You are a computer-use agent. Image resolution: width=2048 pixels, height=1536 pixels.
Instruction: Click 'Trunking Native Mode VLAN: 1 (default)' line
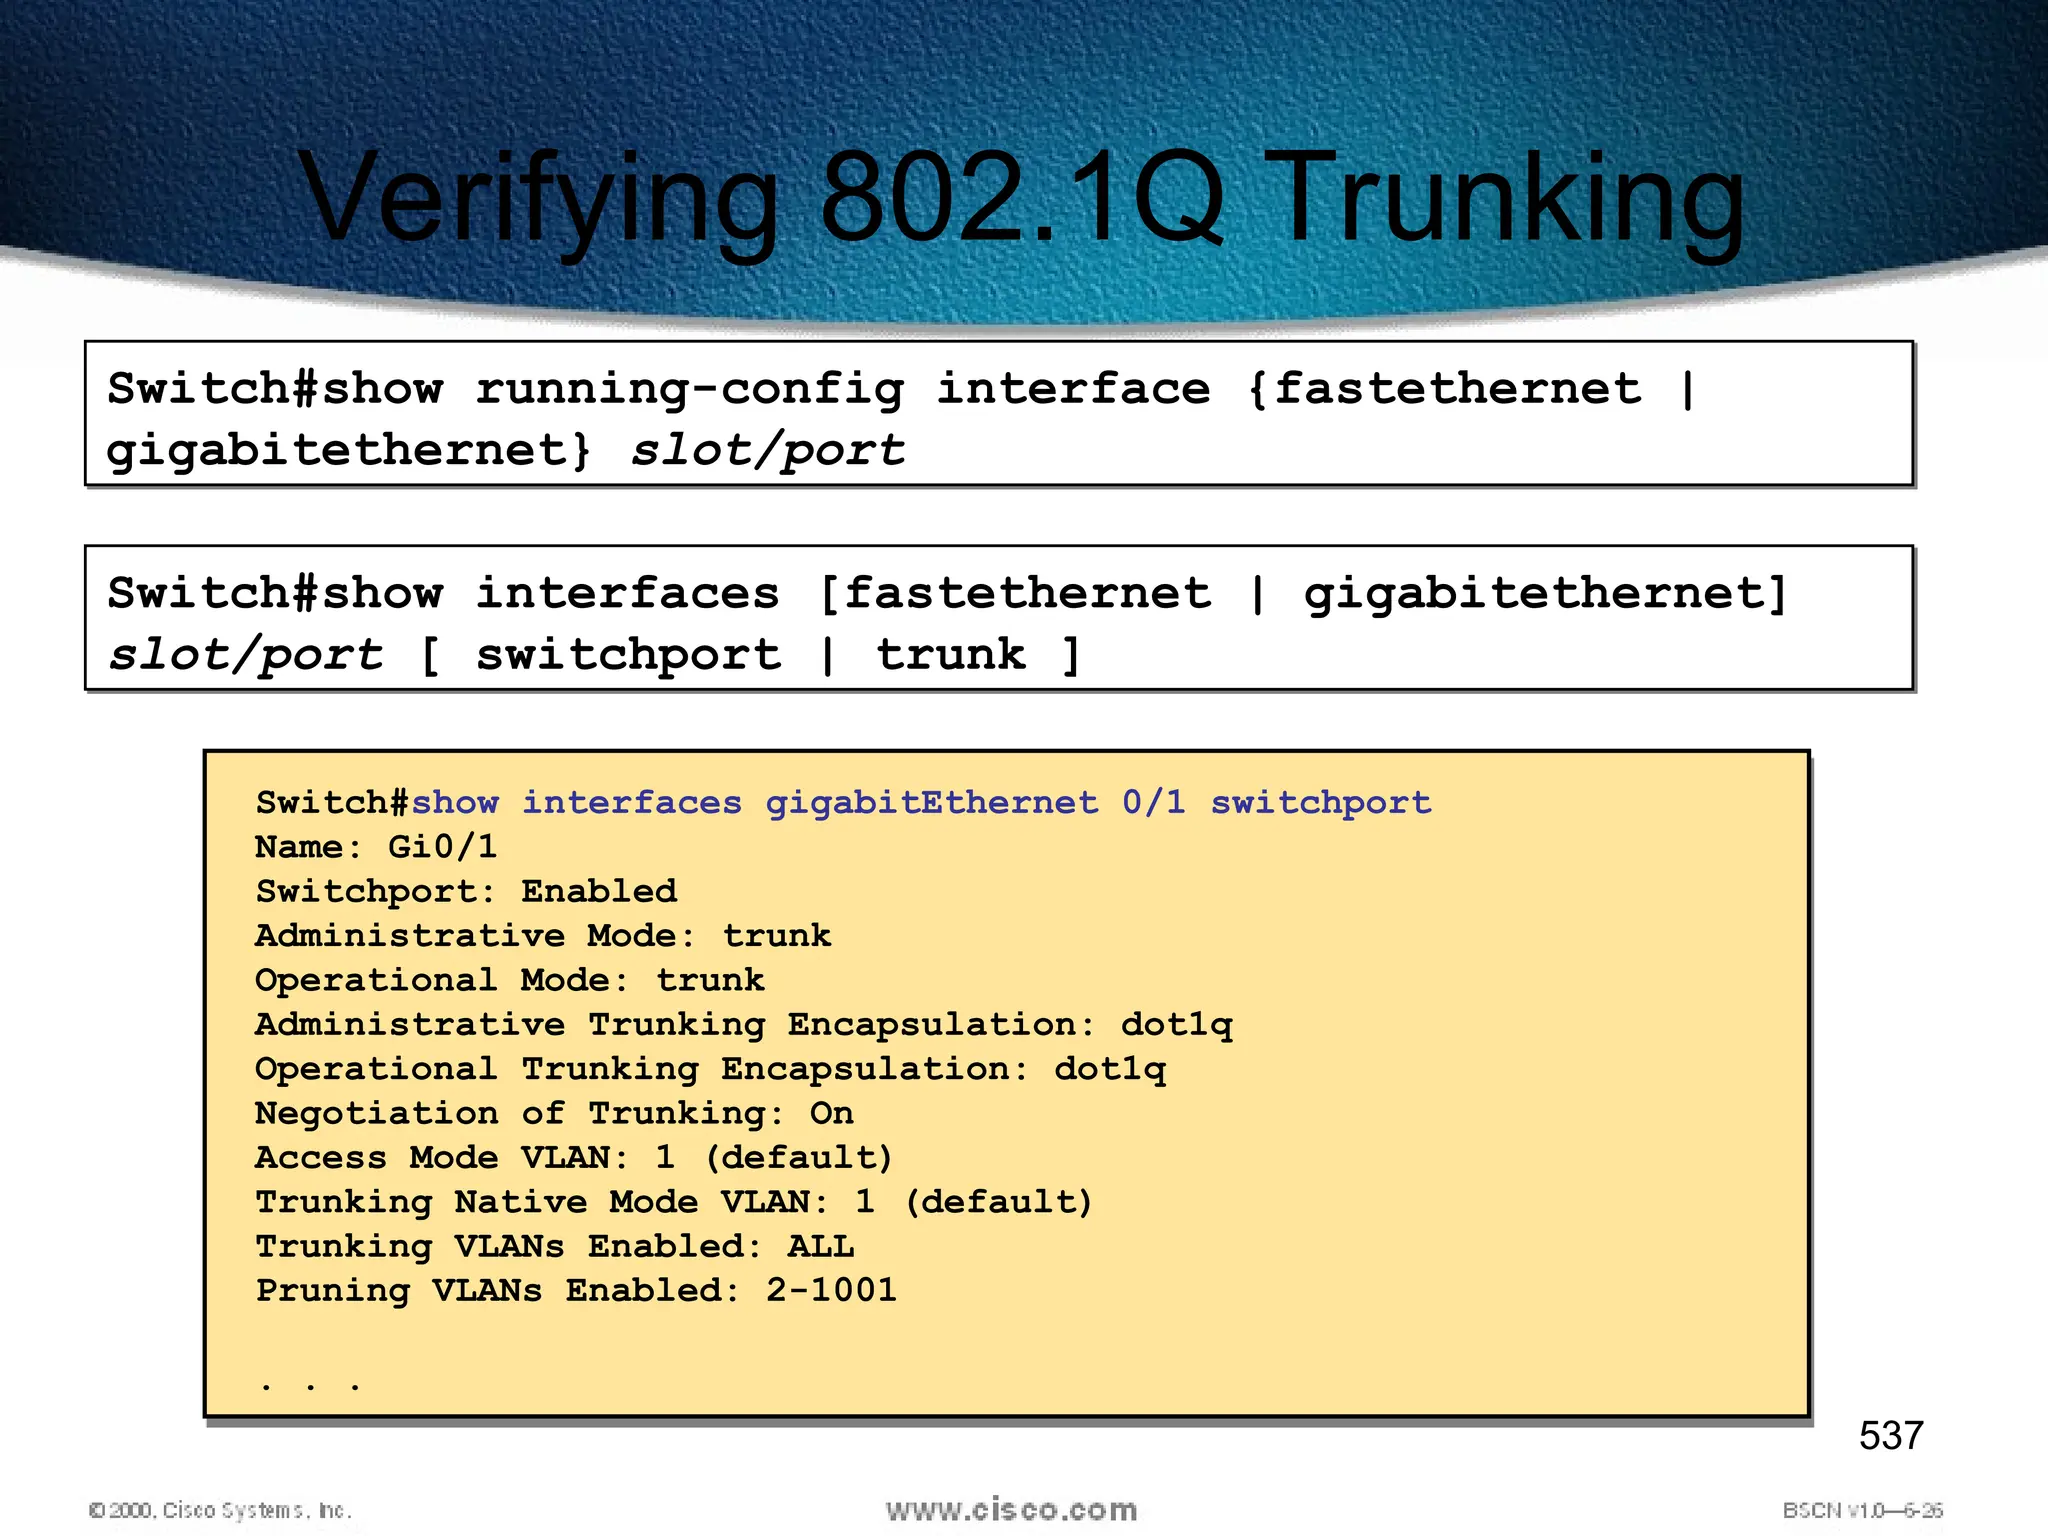pyautogui.click(x=674, y=1202)
